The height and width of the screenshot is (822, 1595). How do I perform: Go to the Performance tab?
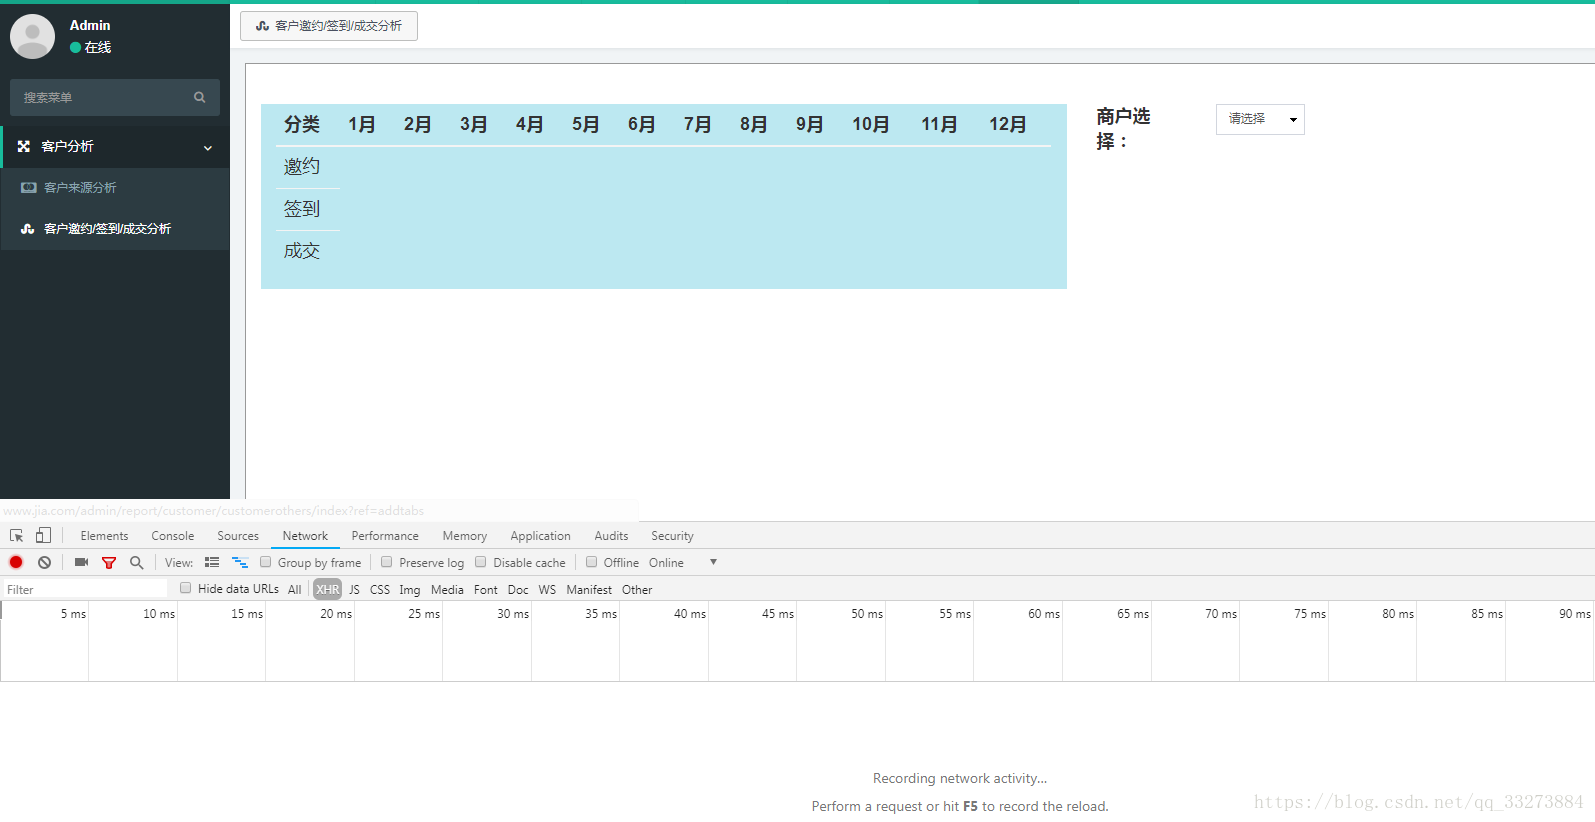tap(385, 536)
